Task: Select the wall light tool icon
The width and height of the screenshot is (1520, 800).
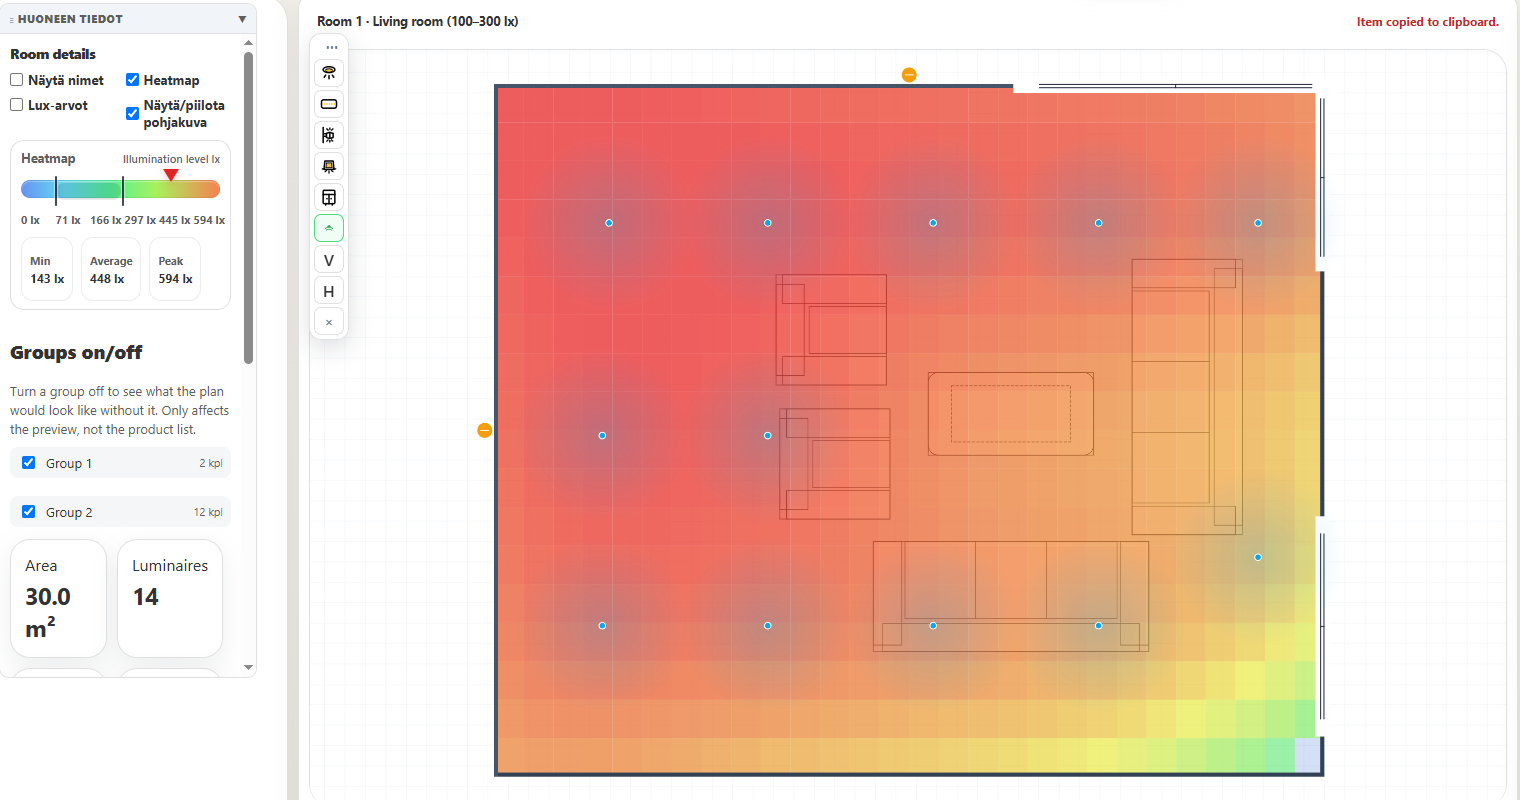Action: pyautogui.click(x=329, y=135)
